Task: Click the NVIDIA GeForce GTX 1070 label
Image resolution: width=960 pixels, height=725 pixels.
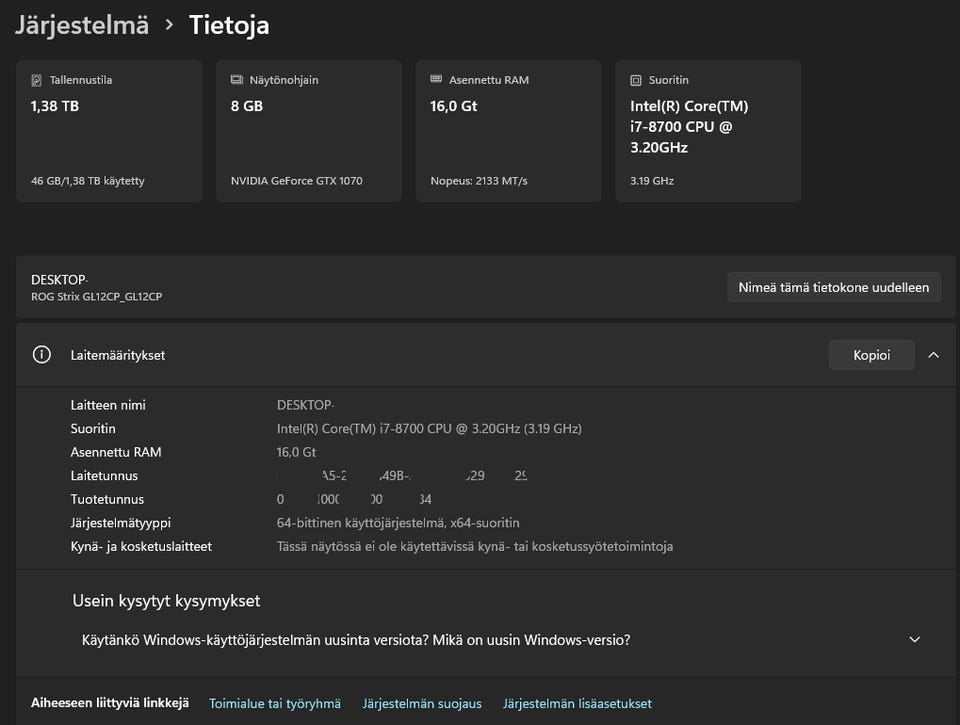Action: tap(297, 181)
